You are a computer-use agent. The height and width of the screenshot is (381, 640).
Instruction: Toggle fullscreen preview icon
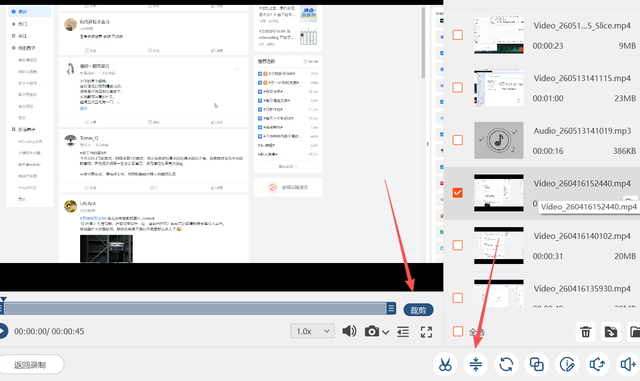coord(427,332)
